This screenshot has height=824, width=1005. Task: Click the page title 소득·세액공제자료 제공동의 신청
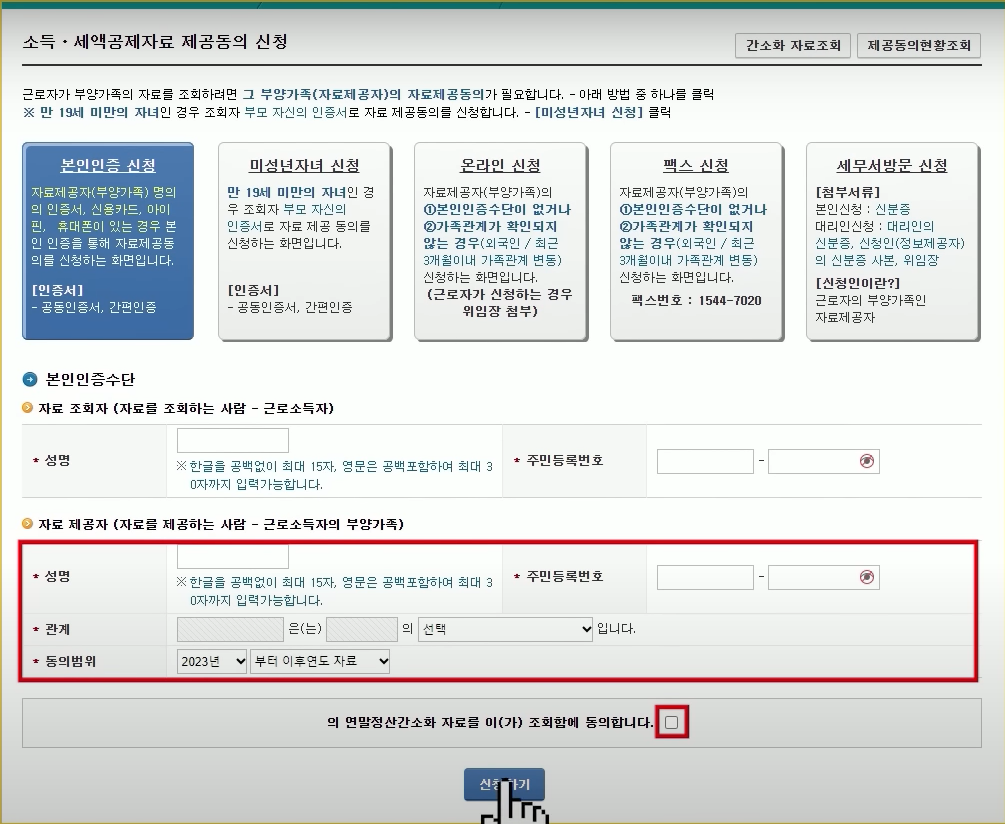pos(155,42)
